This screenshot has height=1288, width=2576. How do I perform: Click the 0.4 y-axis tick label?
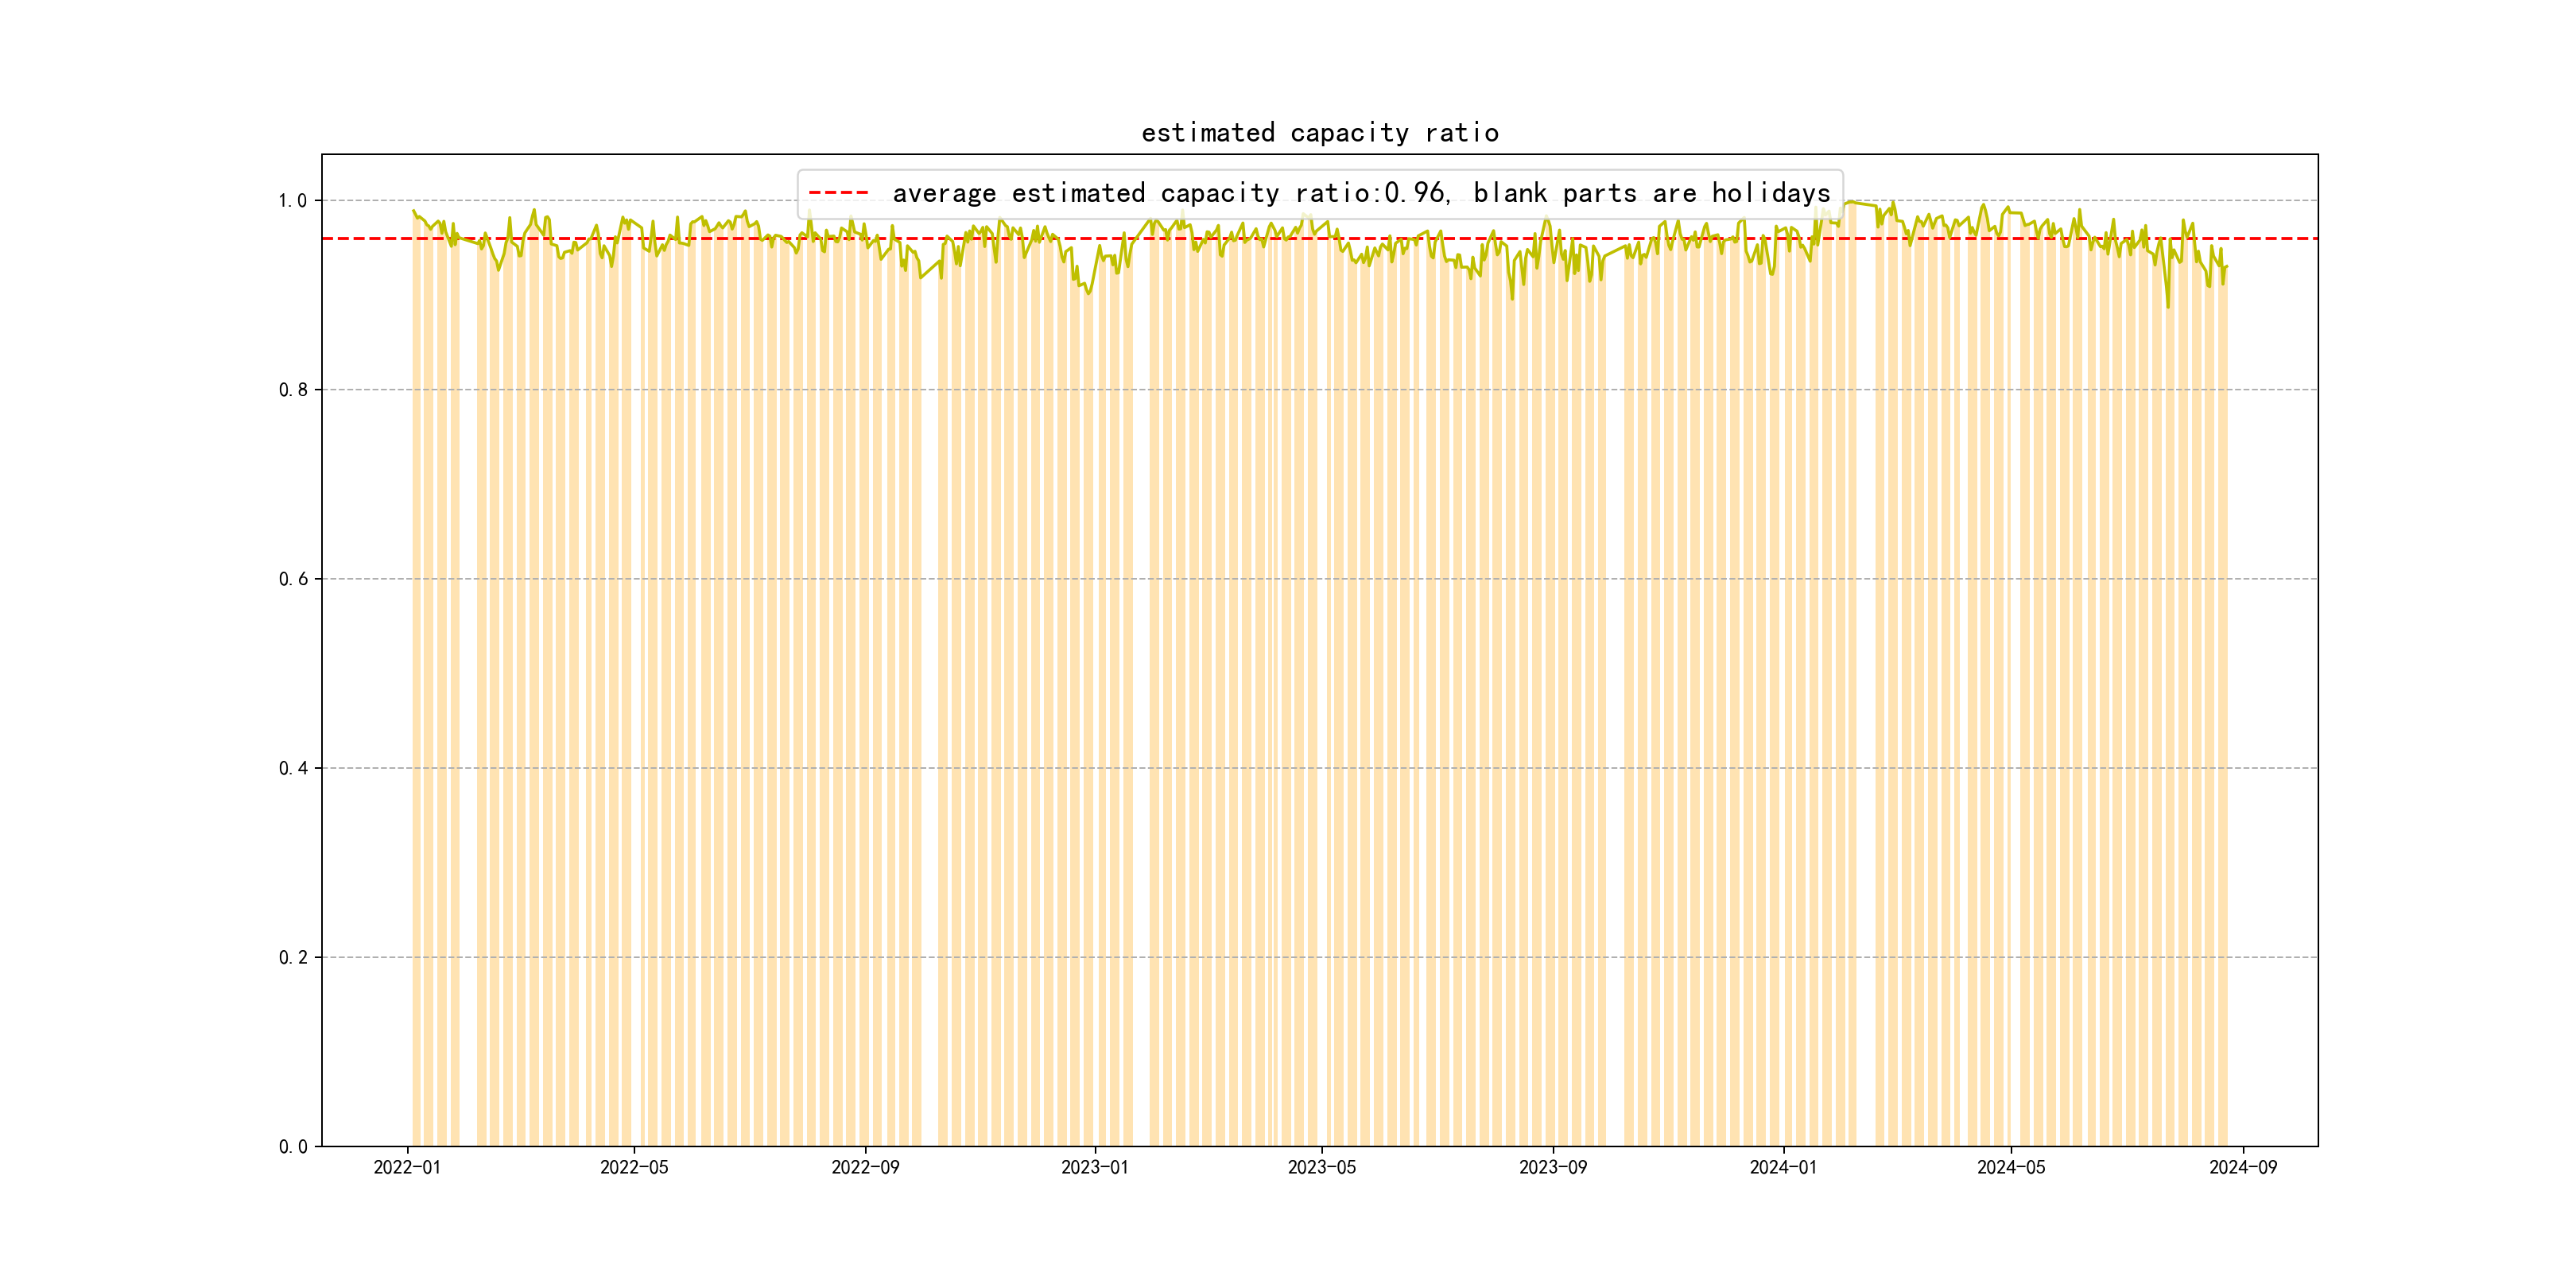[x=292, y=768]
